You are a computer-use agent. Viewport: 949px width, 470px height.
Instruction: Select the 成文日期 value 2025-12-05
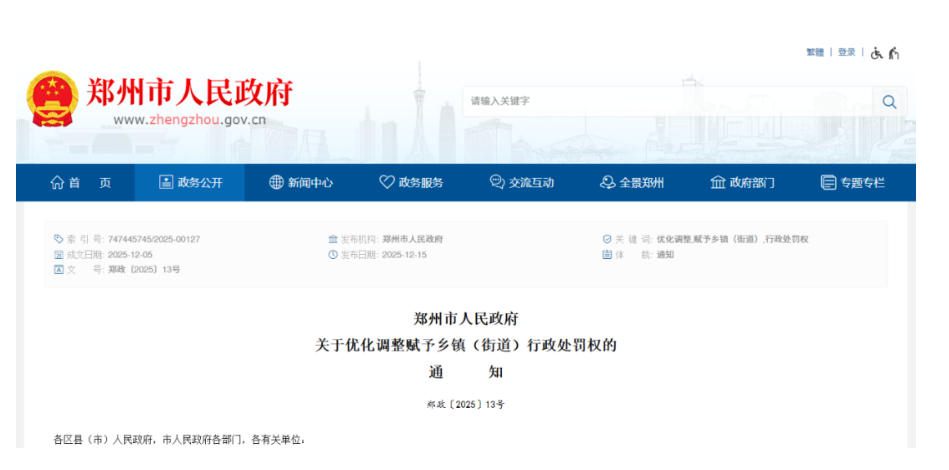[130, 255]
